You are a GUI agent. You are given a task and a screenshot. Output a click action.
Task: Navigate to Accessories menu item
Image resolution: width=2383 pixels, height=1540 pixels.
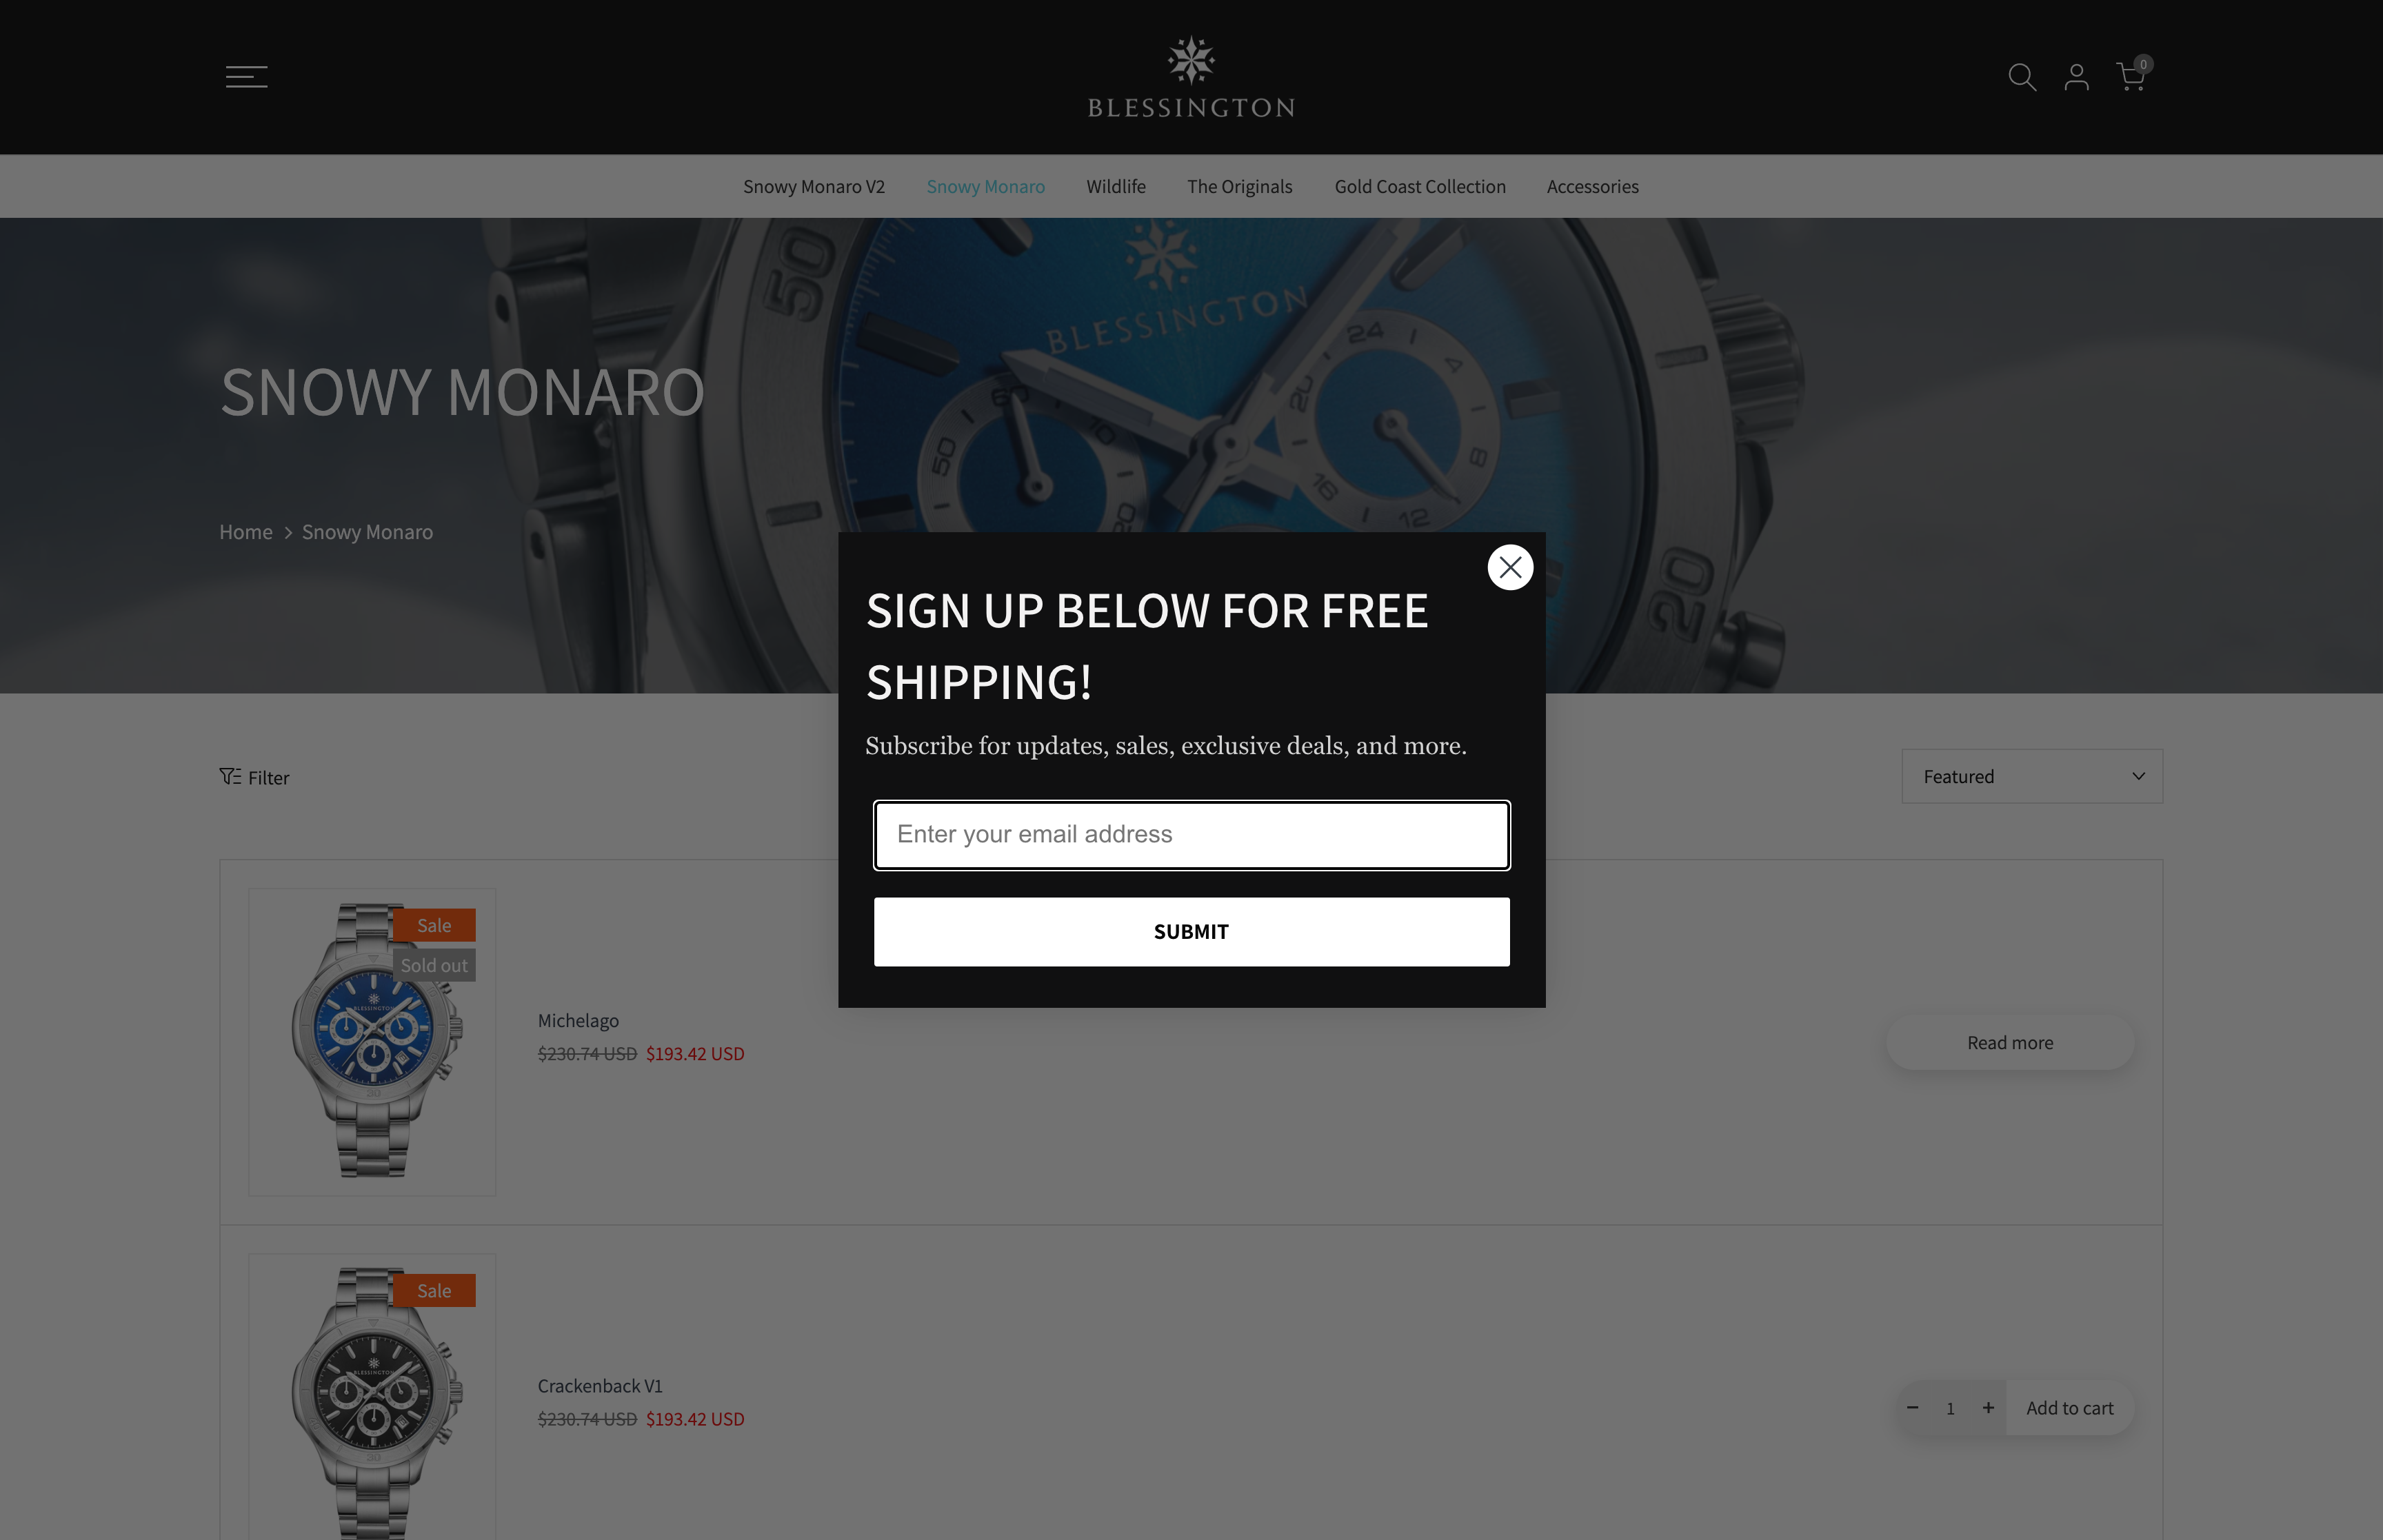1592,186
